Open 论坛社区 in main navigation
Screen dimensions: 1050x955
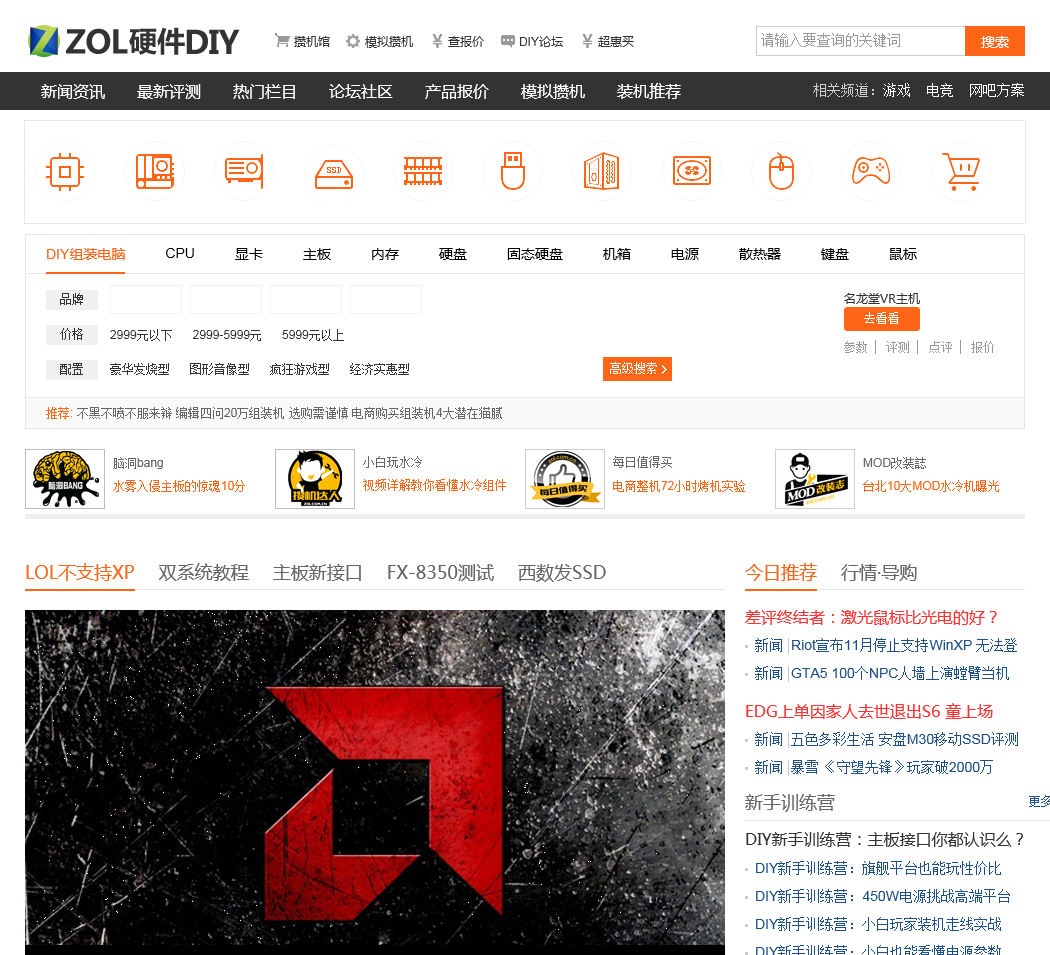pyautogui.click(x=360, y=91)
